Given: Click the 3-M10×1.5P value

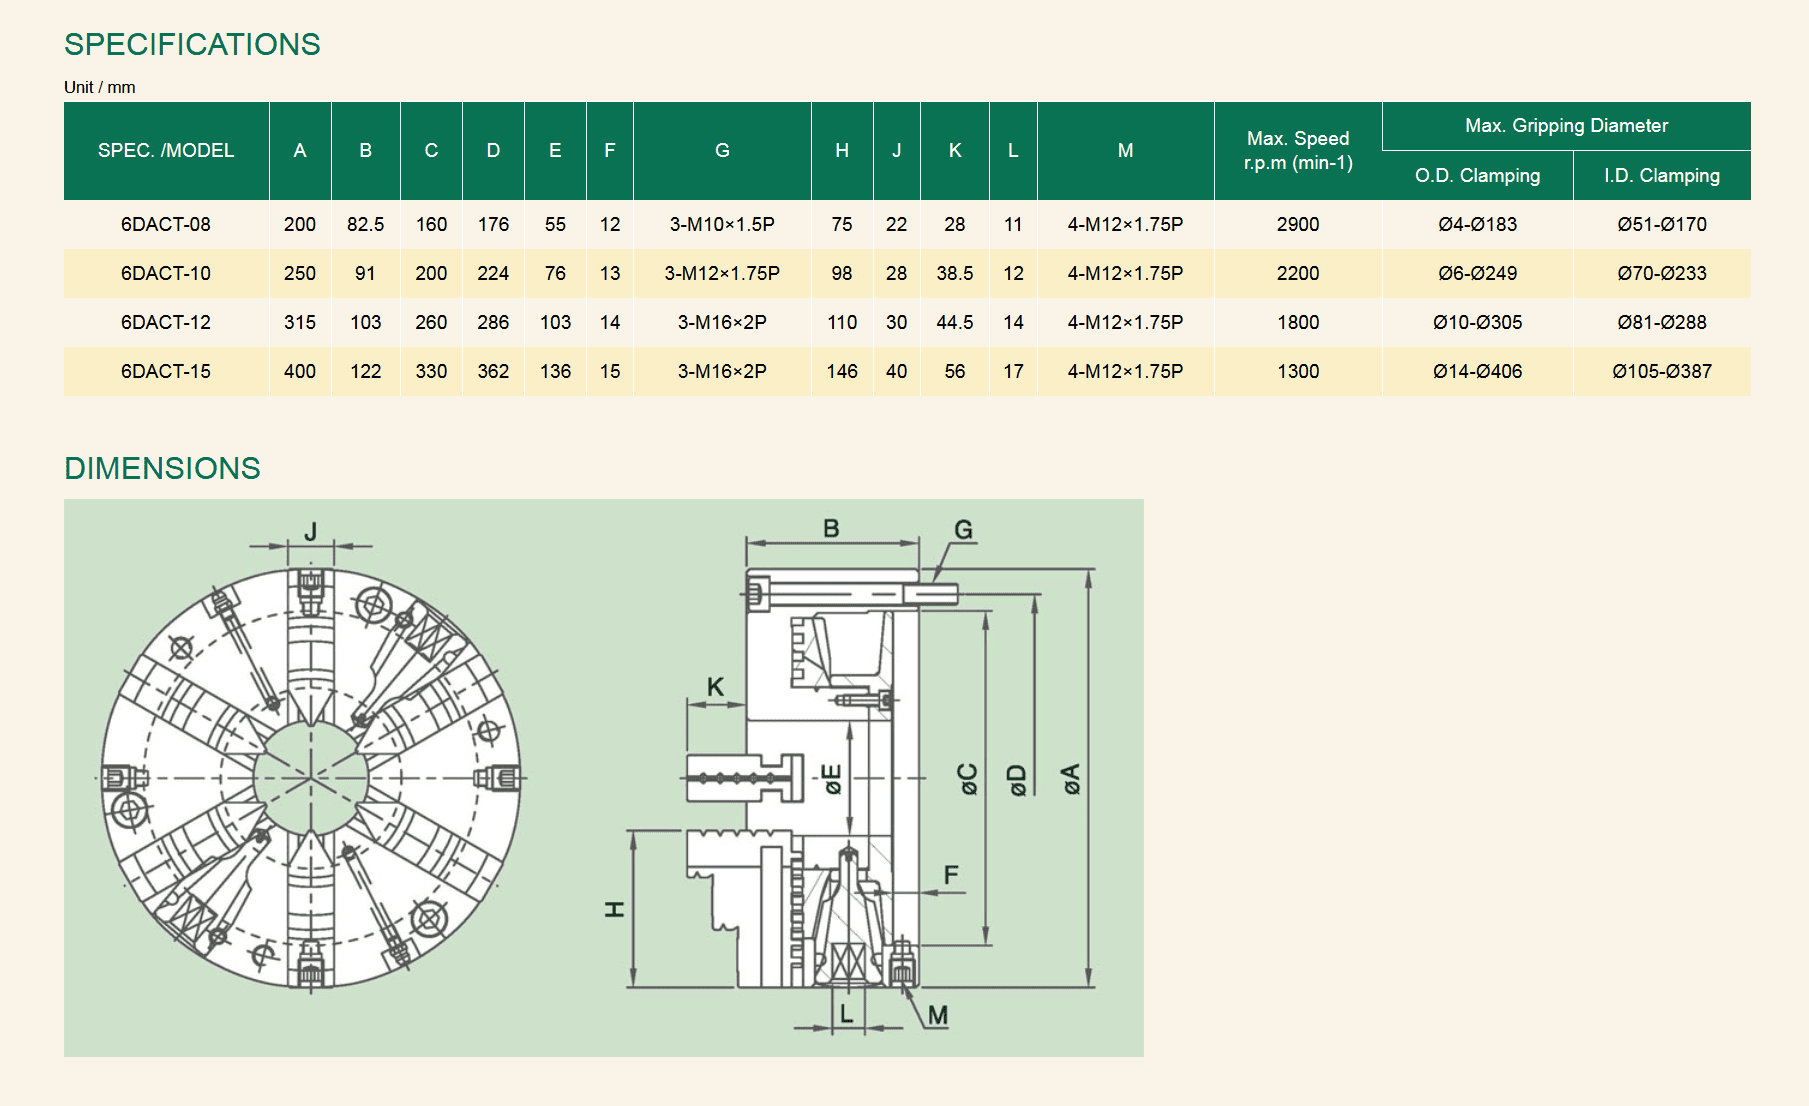Looking at the screenshot, I should 722,224.
